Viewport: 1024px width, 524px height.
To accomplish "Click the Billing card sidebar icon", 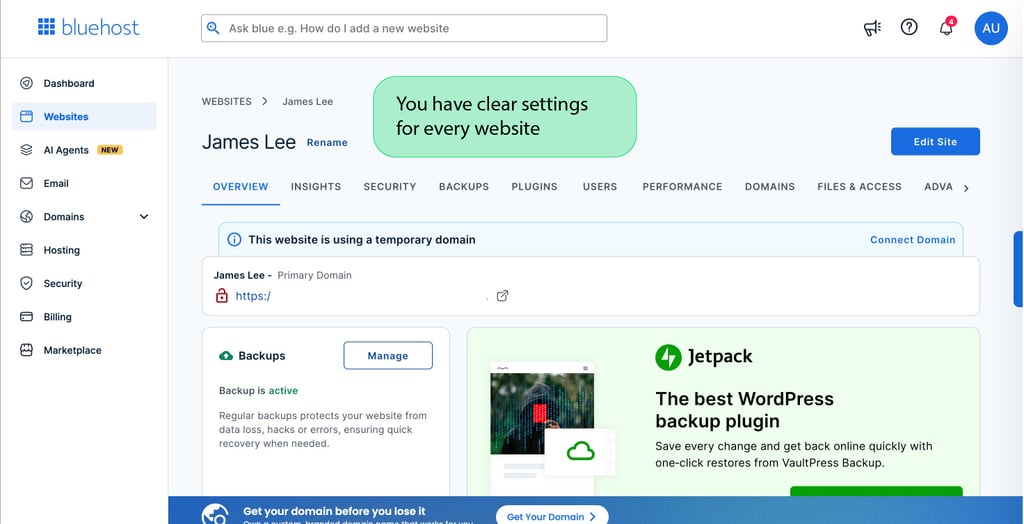I will tap(26, 316).
